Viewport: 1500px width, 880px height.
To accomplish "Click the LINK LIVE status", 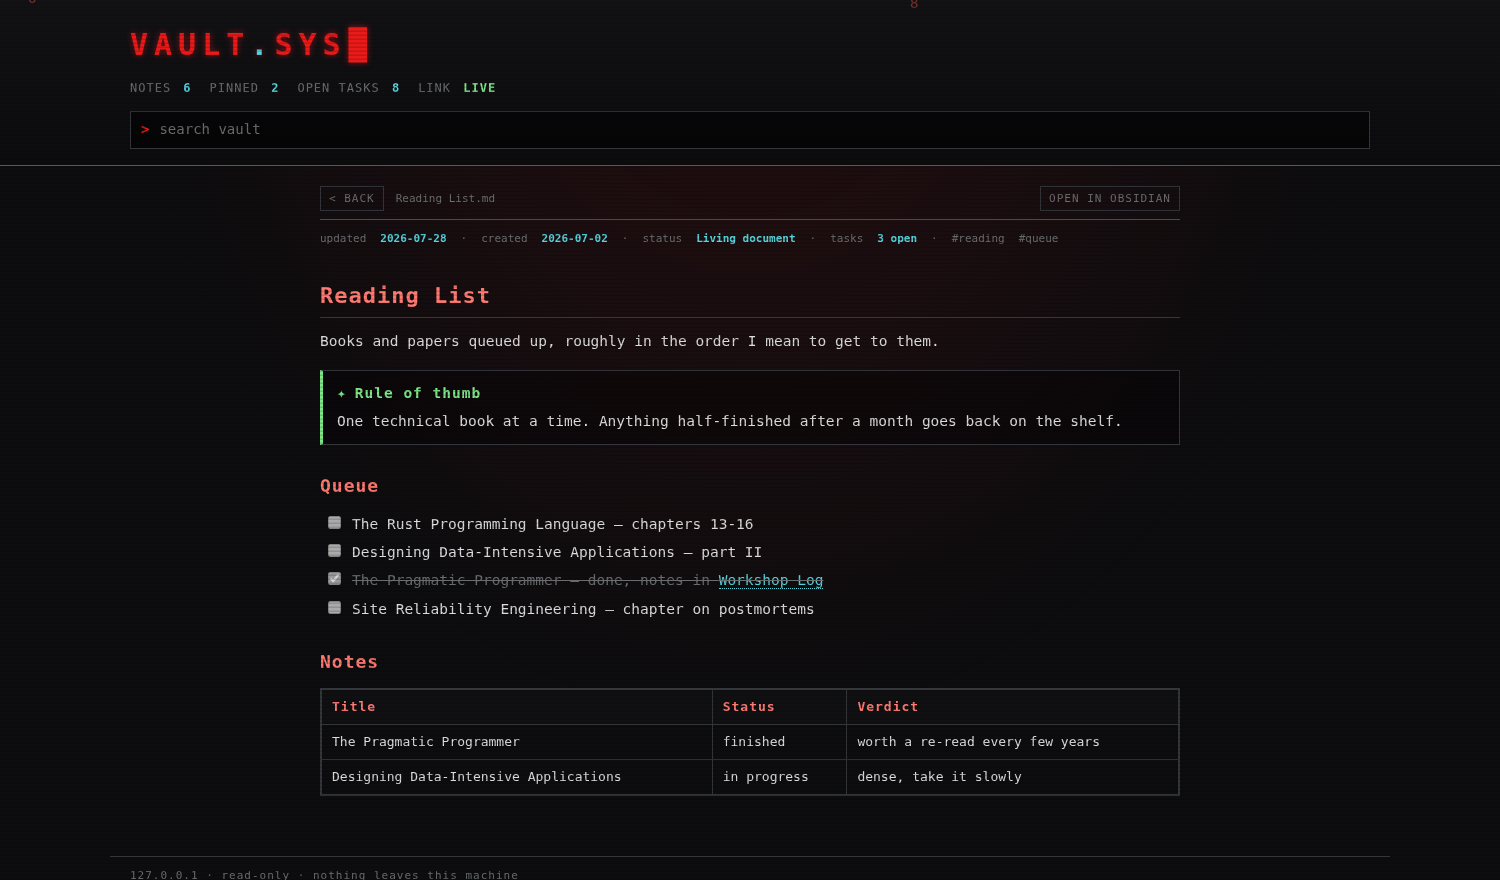I will coord(457,88).
